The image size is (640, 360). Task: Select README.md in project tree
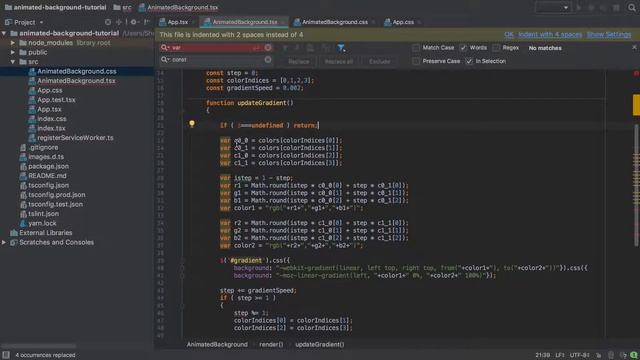point(47,176)
